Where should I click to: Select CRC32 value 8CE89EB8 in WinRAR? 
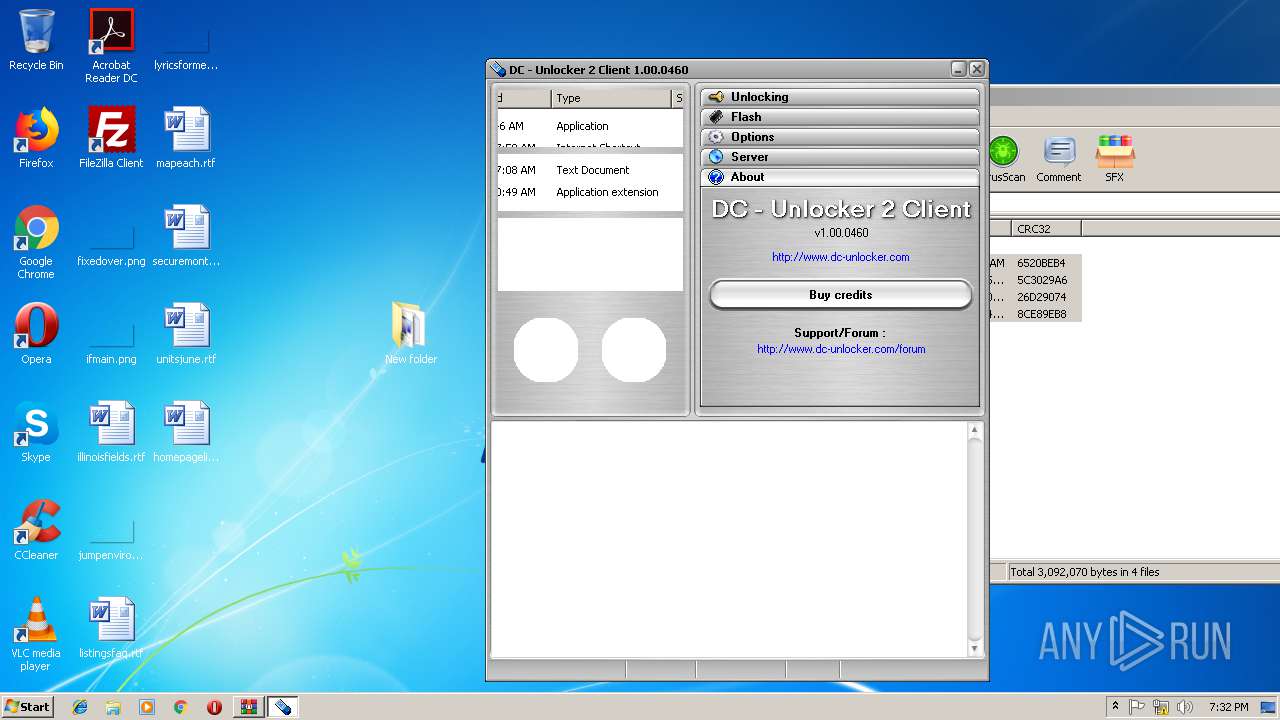pos(1042,314)
